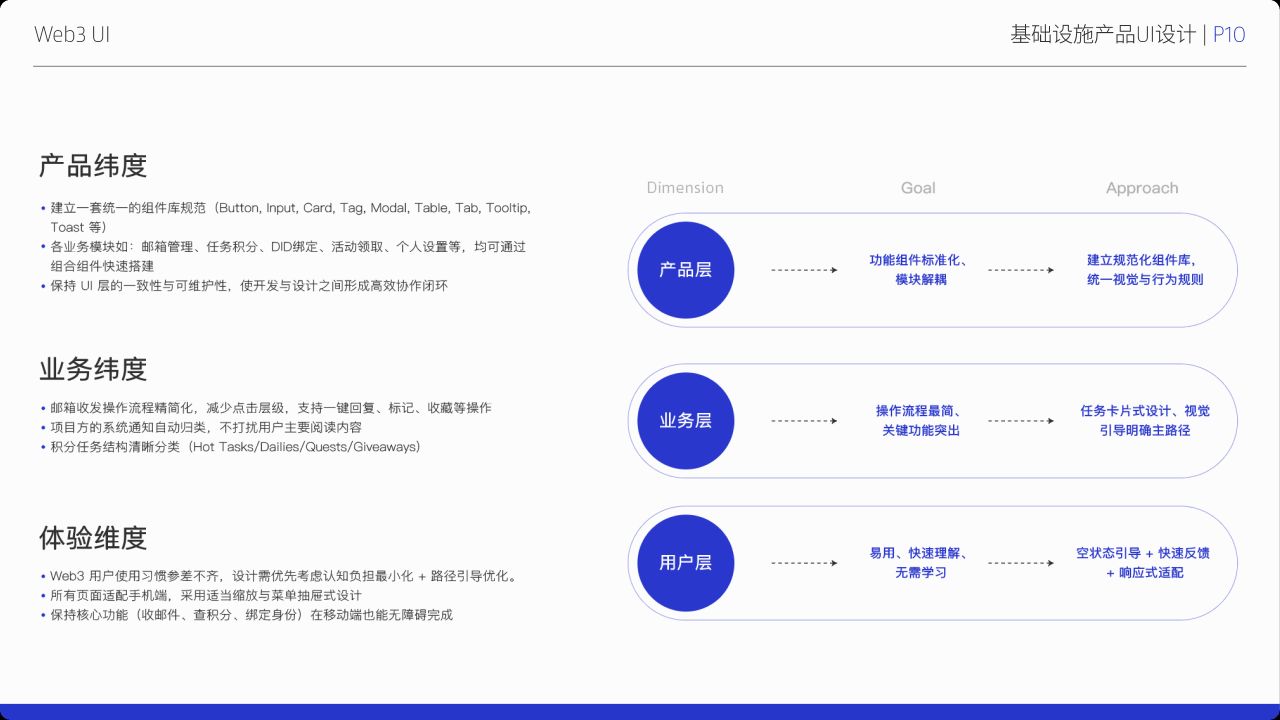
Task: Click the P10 page number
Action: (1229, 35)
